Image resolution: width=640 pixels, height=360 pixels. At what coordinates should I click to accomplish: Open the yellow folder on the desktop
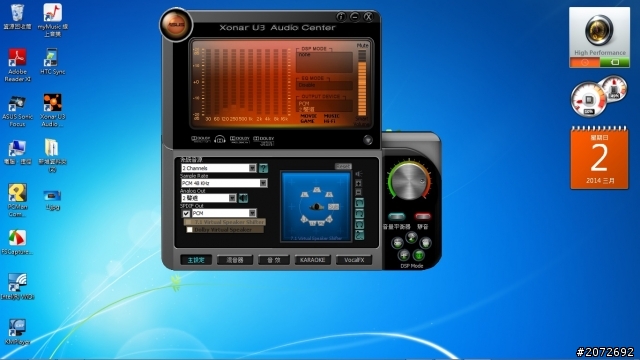53,155
